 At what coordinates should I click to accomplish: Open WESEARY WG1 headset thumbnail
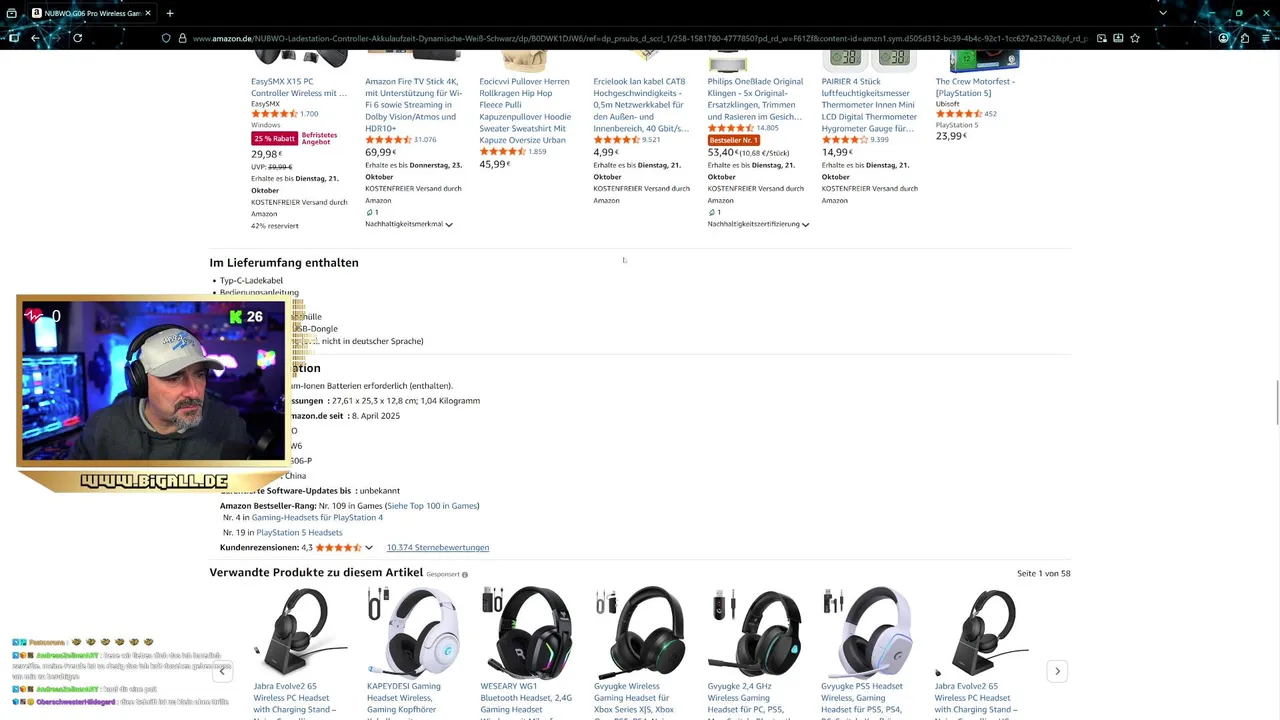pyautogui.click(x=527, y=633)
